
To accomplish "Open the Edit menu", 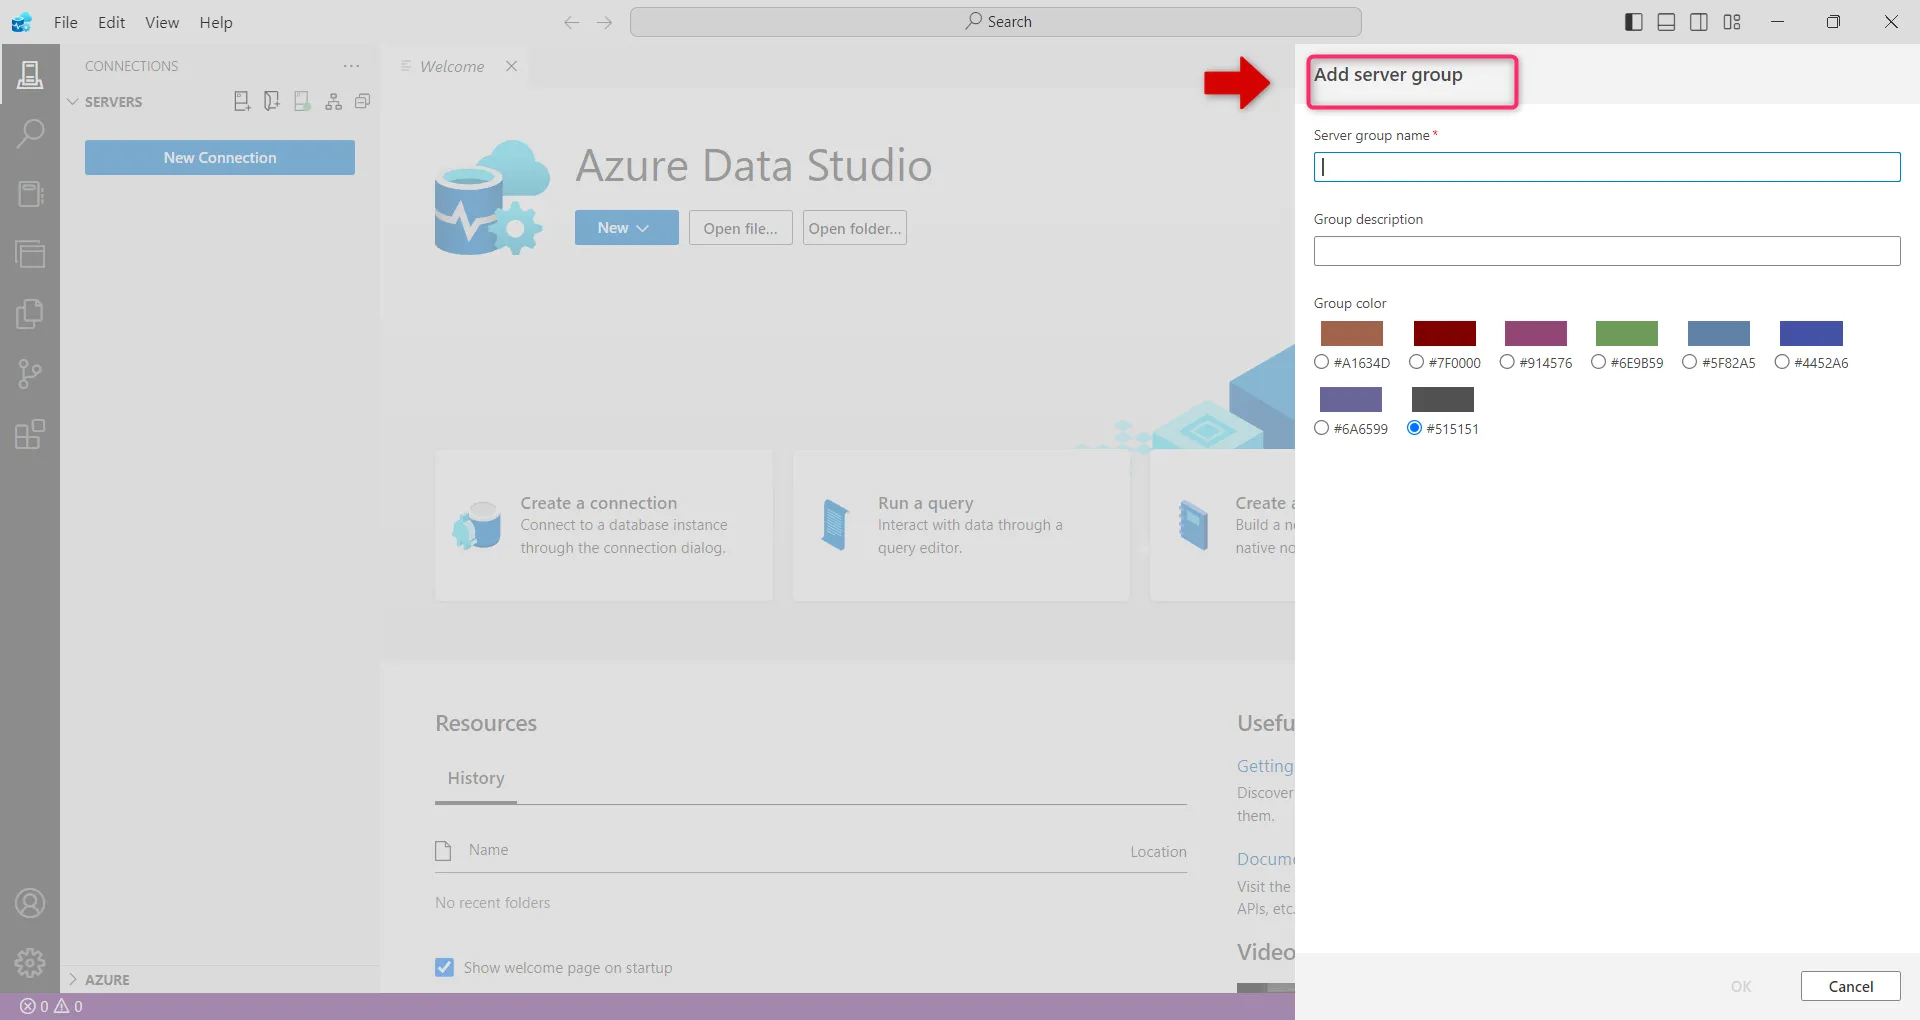I will [111, 22].
